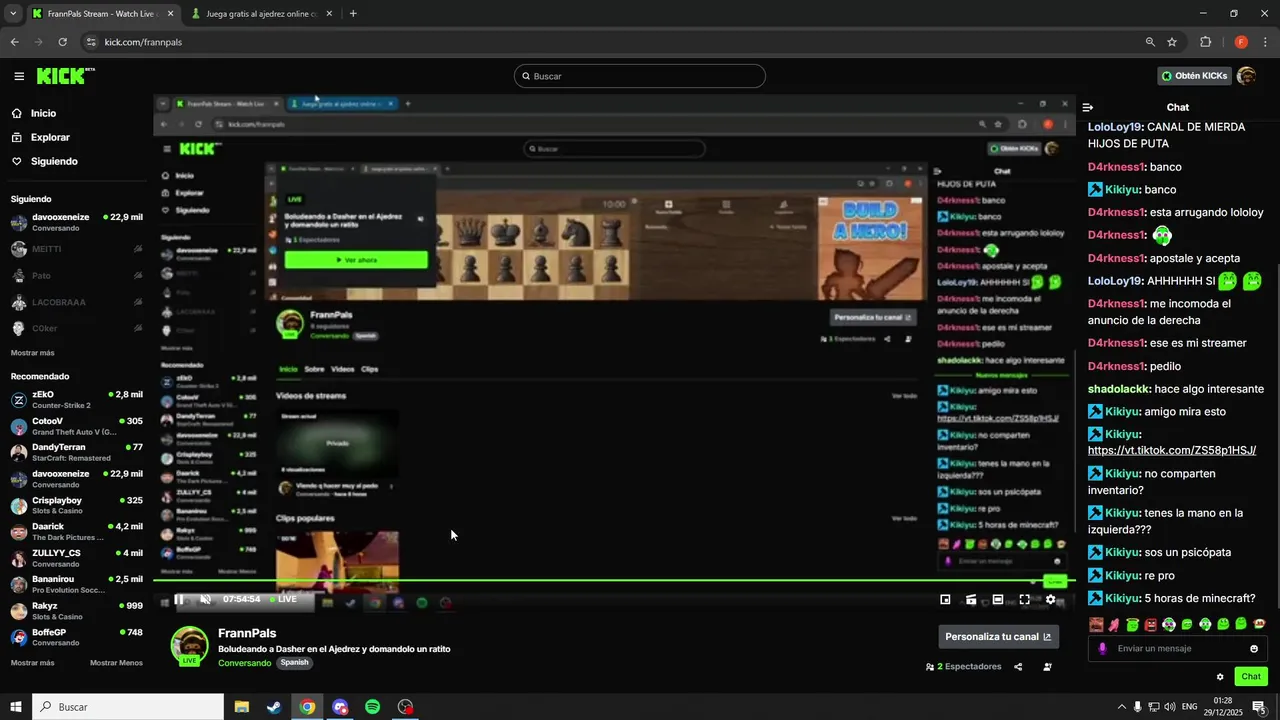Screen dimensions: 1280x720
Task: Open DandyTerran StarCraft channel in sidebar
Action: 76,452
